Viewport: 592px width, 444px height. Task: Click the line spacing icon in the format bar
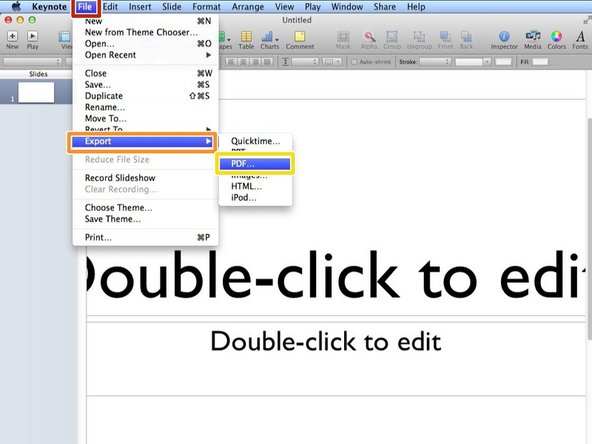click(x=285, y=62)
